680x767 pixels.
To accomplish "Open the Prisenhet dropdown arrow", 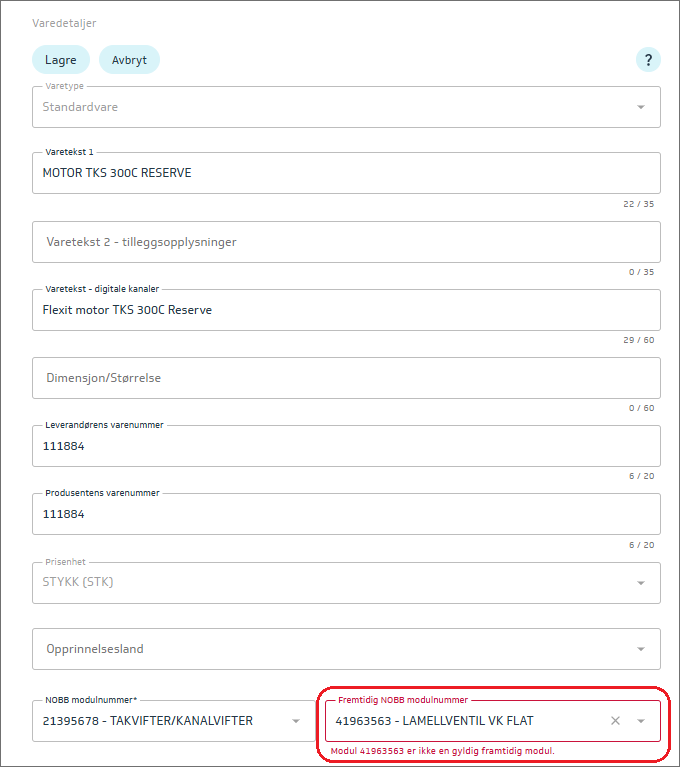I will (640, 583).
